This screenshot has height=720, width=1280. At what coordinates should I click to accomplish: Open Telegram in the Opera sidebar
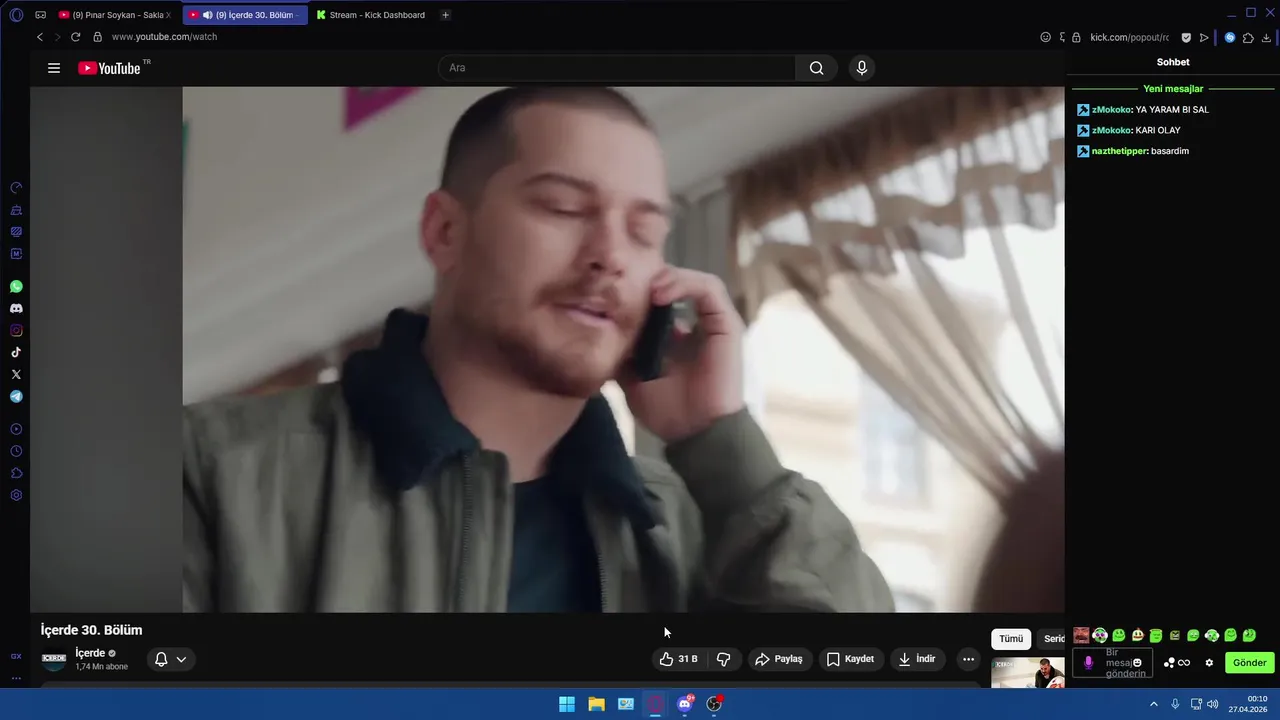point(16,397)
